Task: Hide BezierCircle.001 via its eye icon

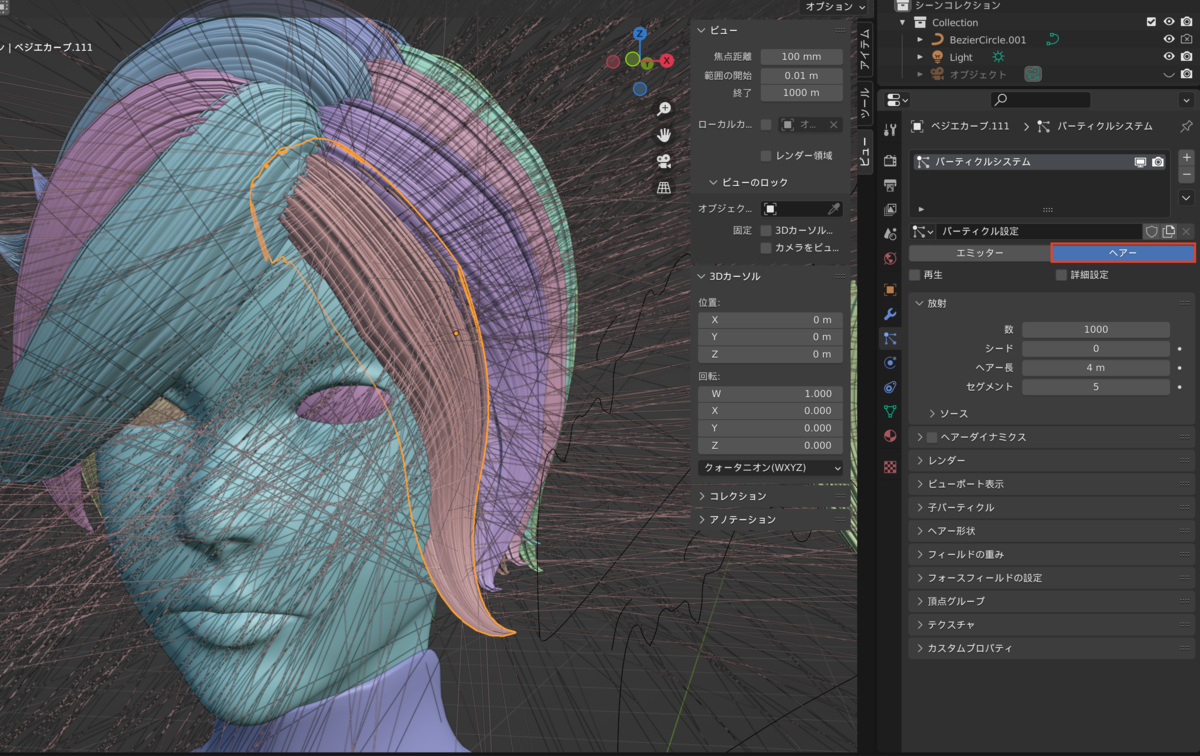Action: 1169,40
